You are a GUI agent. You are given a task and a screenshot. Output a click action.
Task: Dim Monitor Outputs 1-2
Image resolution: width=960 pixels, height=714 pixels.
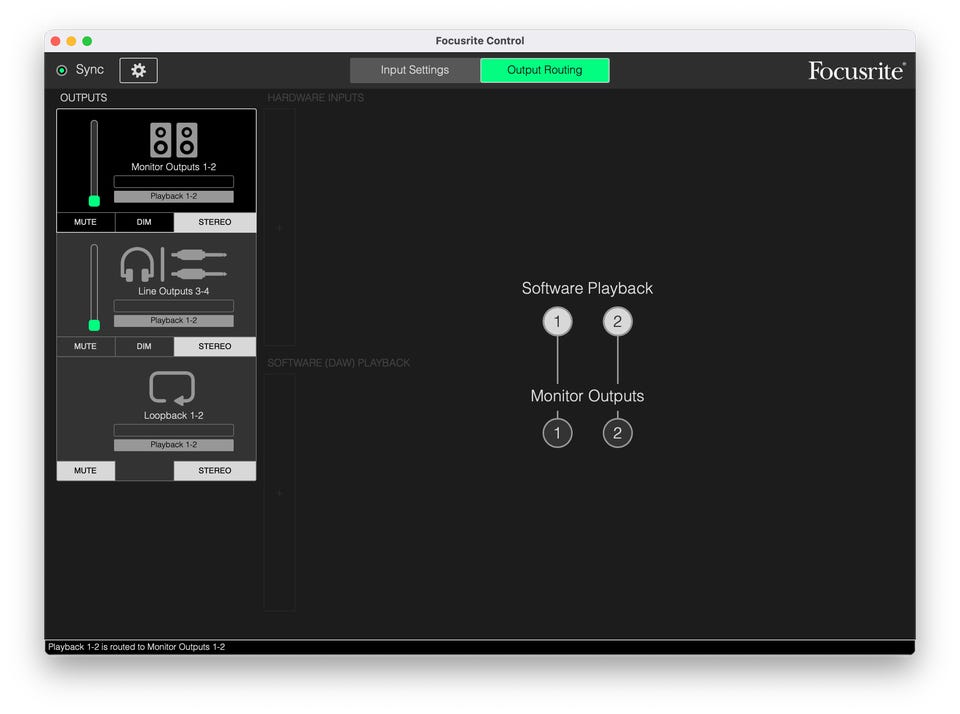tap(144, 222)
